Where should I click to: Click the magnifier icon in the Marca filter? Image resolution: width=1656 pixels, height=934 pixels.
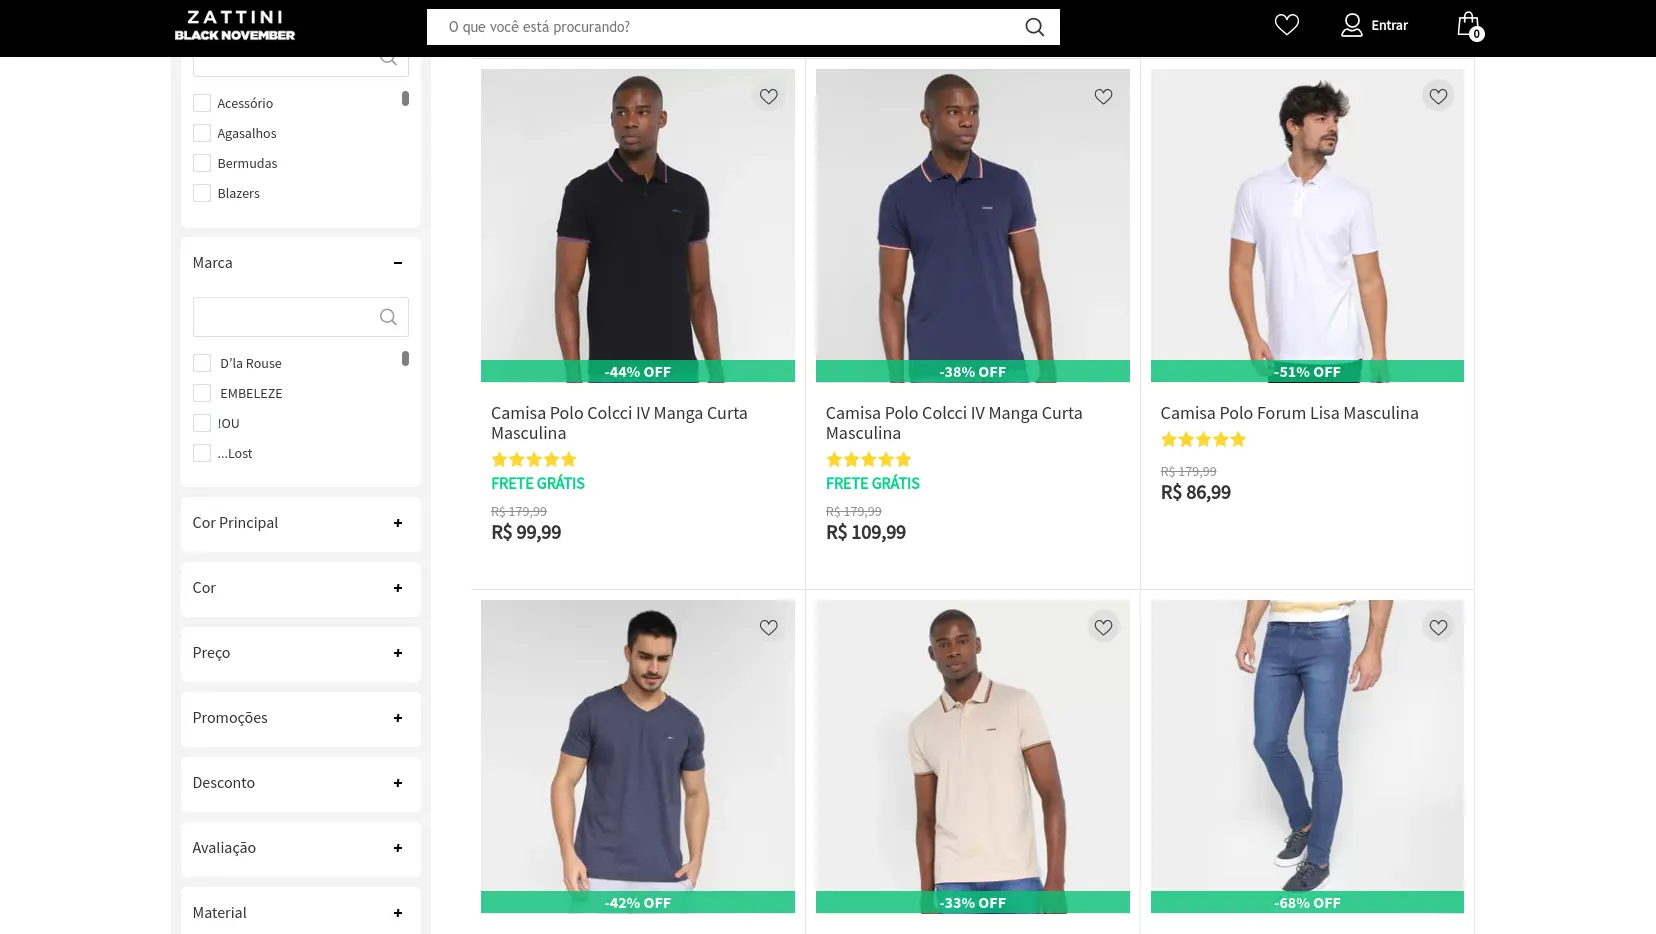[388, 317]
